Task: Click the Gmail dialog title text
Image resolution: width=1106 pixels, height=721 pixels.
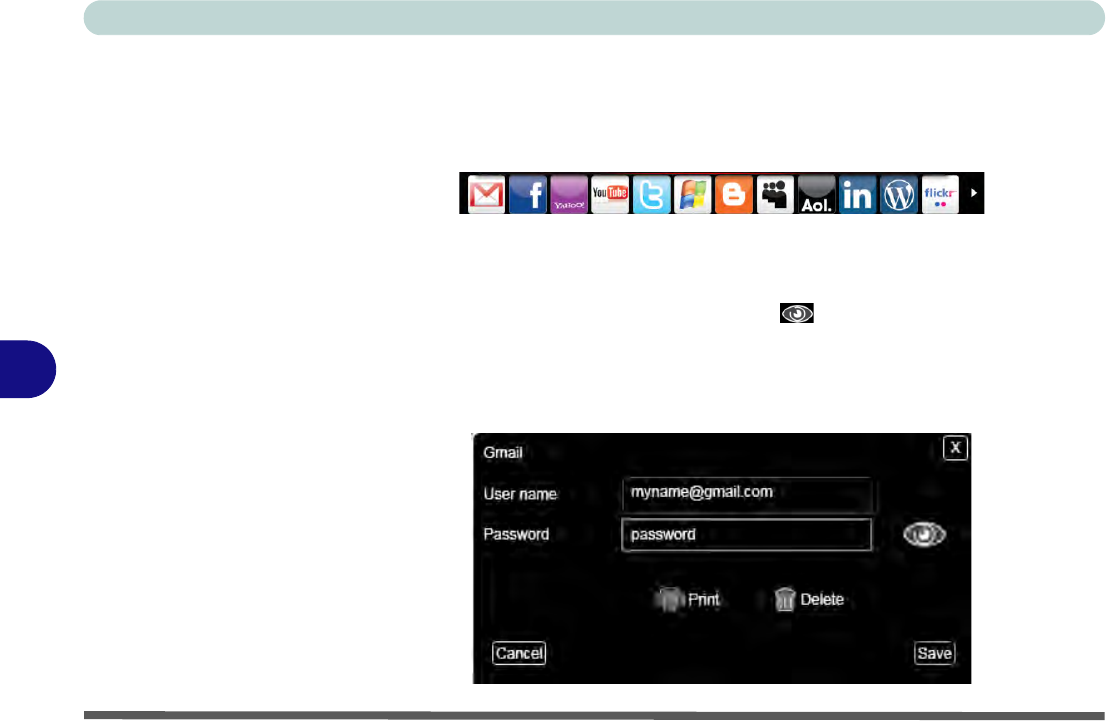Action: click(x=503, y=452)
